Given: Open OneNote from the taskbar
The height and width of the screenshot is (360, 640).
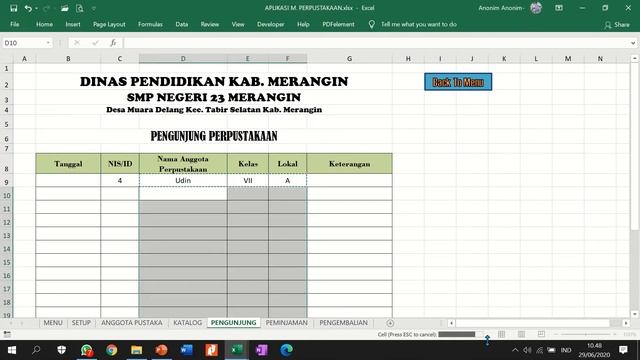Looking at the screenshot, I should pos(261,350).
